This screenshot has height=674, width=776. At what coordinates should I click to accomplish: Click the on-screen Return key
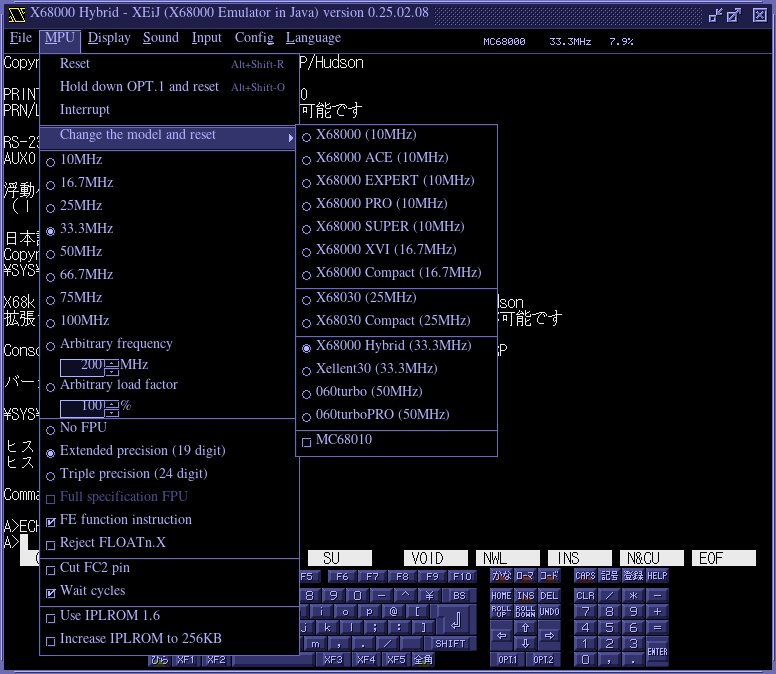point(456,619)
